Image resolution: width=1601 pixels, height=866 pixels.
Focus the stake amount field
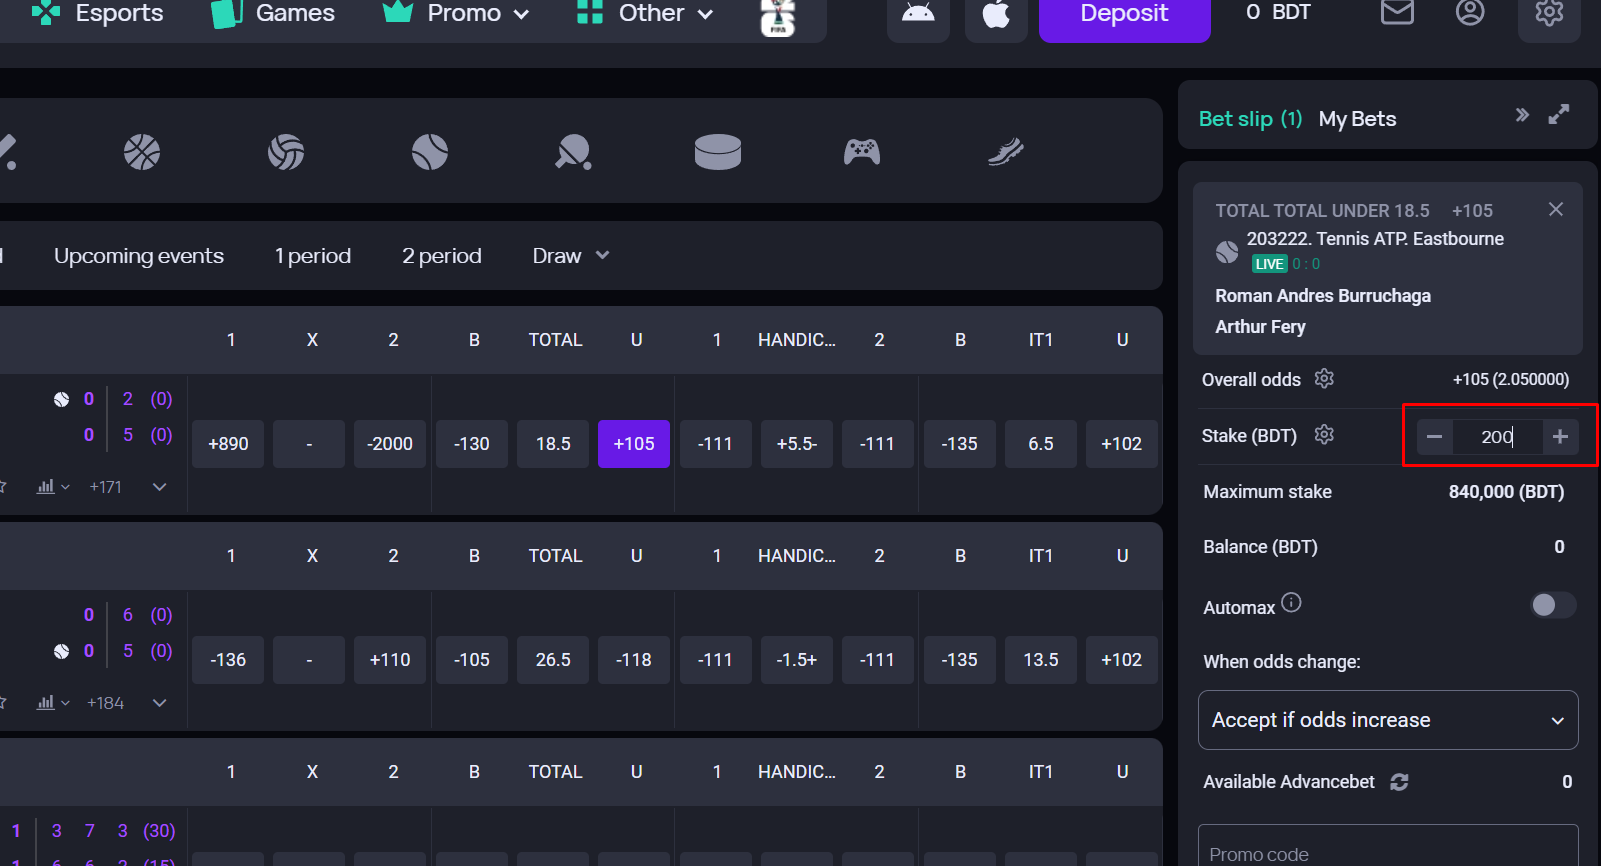[x=1497, y=436]
